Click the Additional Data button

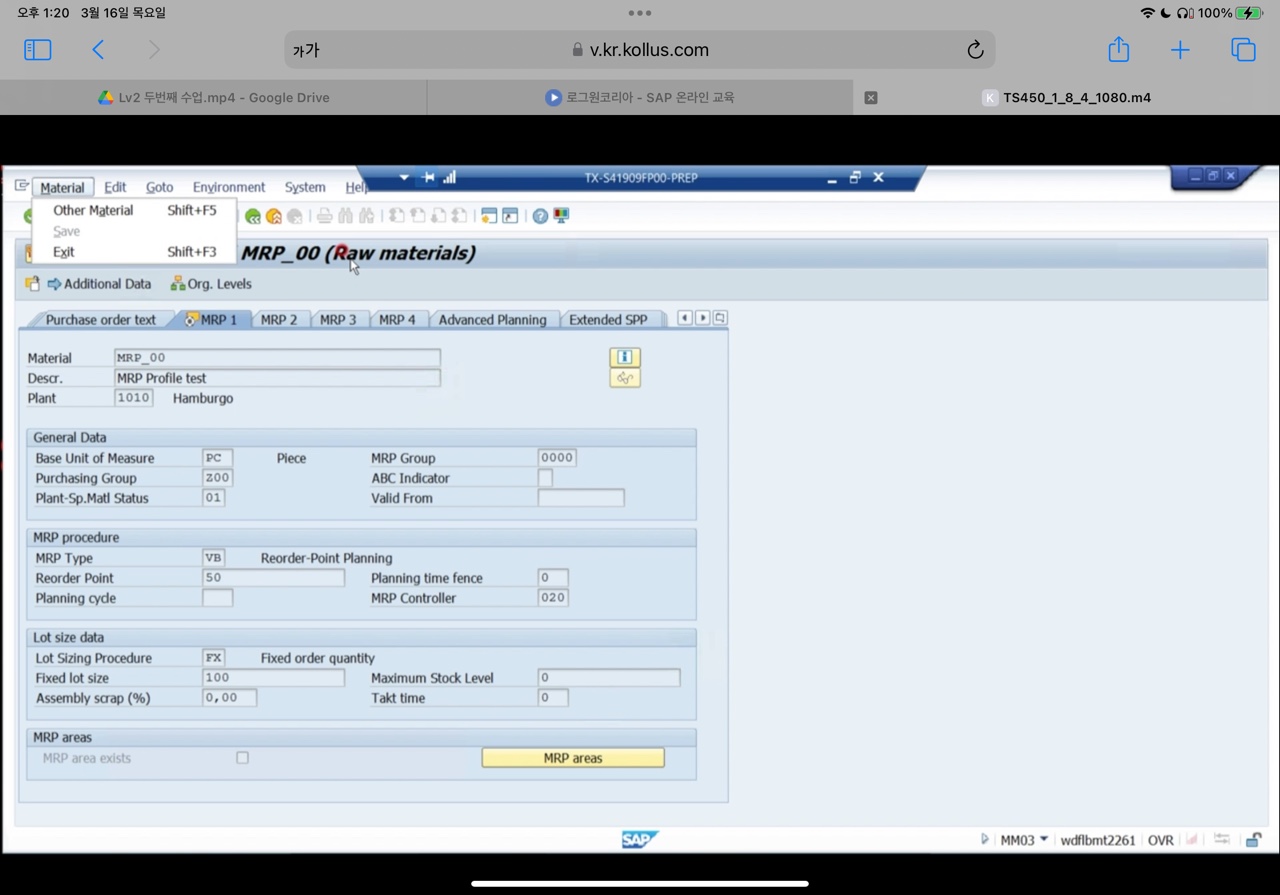point(99,284)
